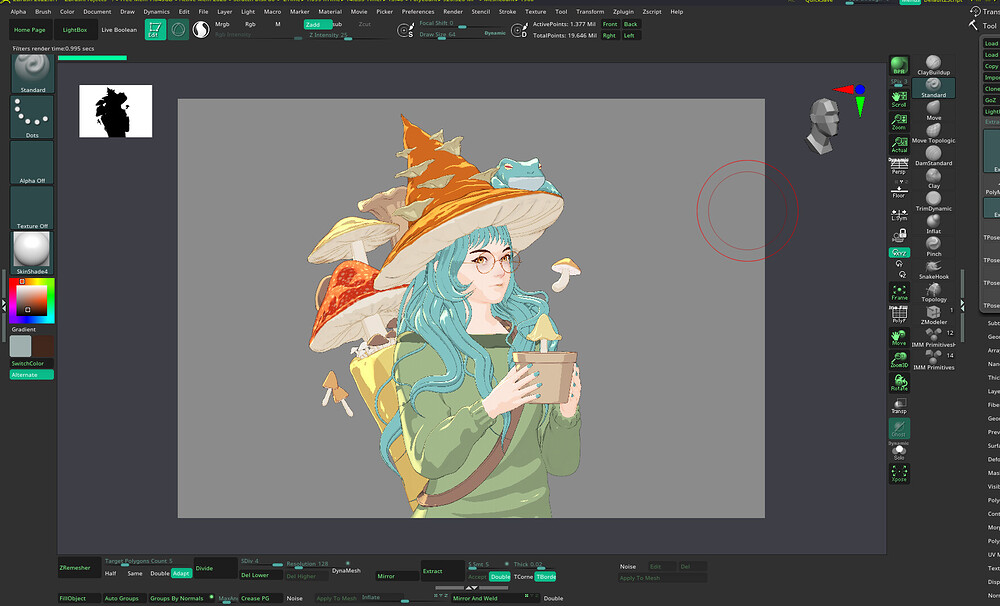Screen dimensions: 1000x606
Task: Open LightBox
Action: click(75, 30)
